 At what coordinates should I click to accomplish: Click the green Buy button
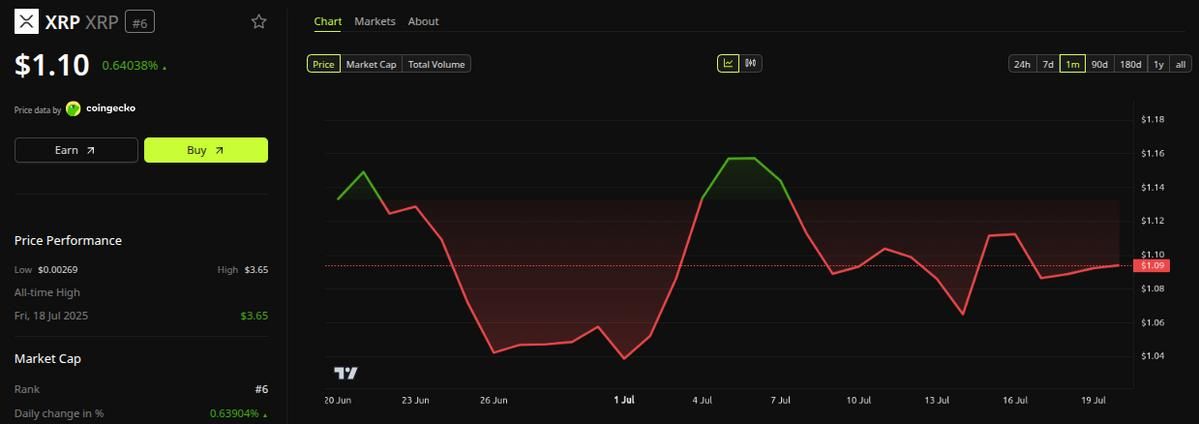(206, 150)
